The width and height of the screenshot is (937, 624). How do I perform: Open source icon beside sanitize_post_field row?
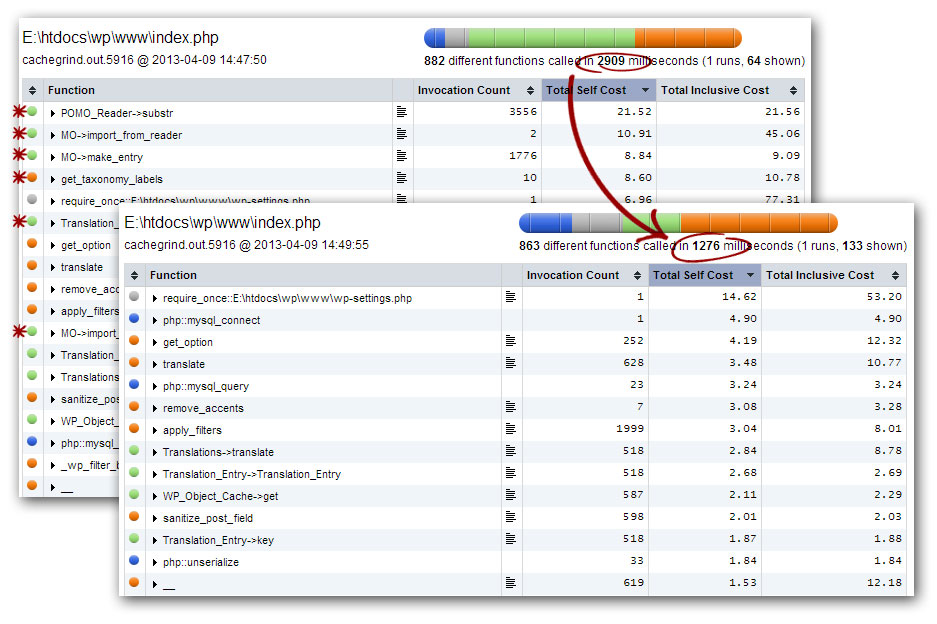pyautogui.click(x=511, y=518)
